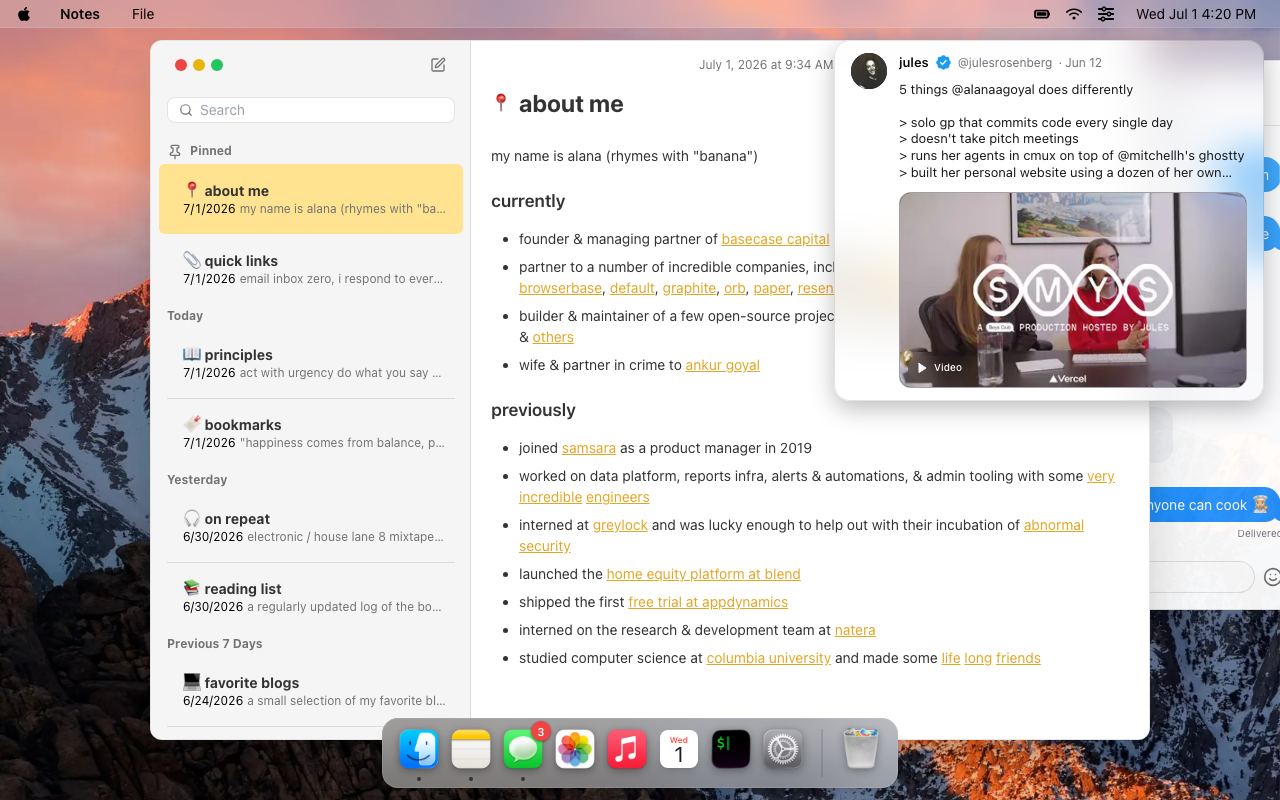Open the 'browserbase' link
This screenshot has height=800, width=1280.
pyautogui.click(x=560, y=288)
